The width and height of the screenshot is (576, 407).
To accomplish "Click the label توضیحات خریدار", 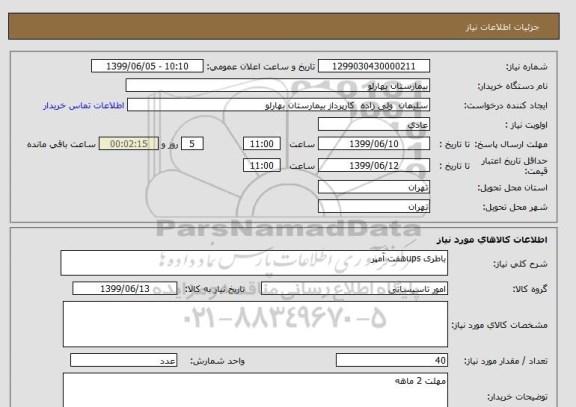I will point(517,397).
